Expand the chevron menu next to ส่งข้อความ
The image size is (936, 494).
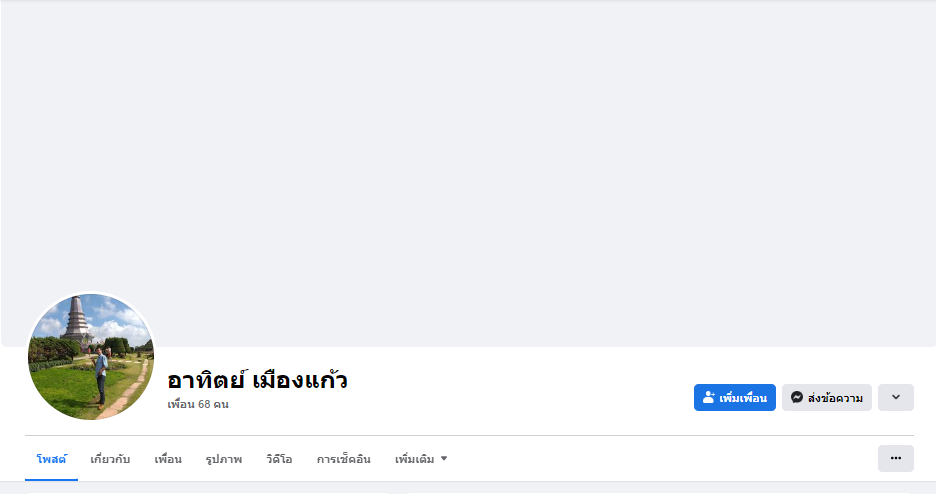(x=895, y=397)
